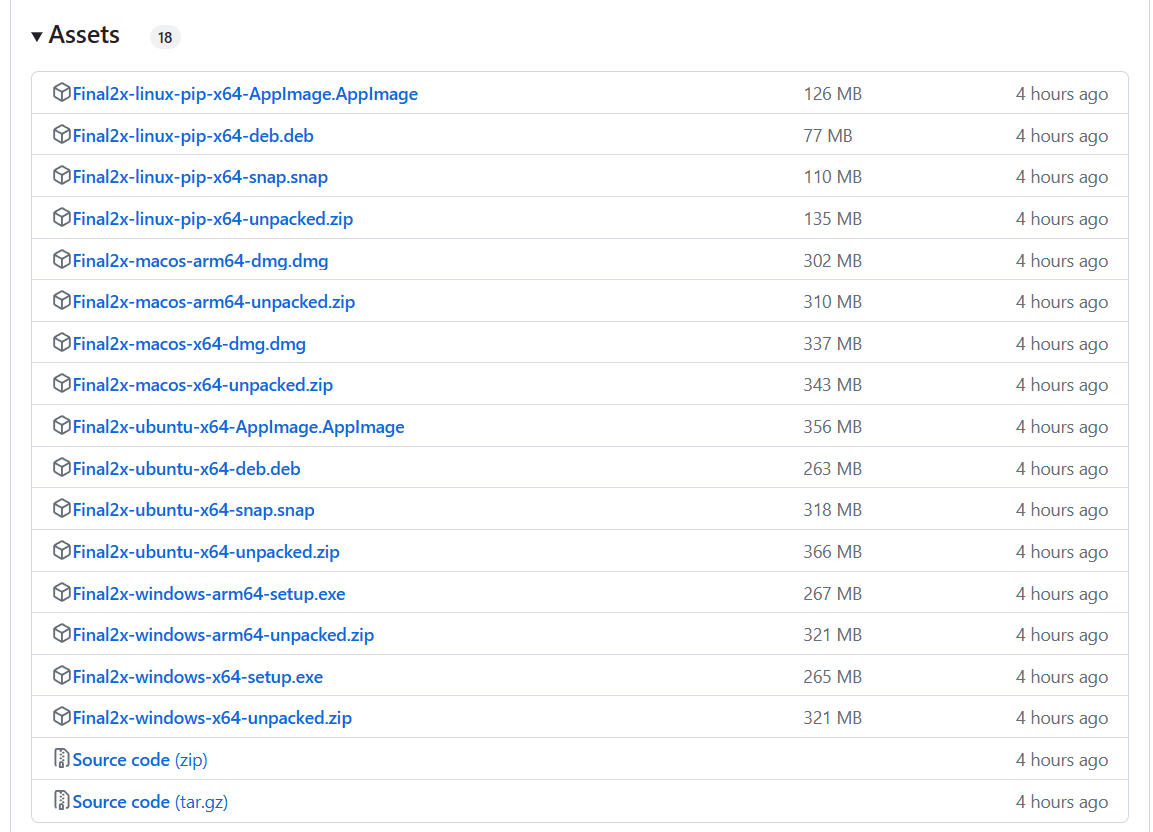Get the Final2x-macos-x64-unpacked.zip file
The image size is (1153, 832).
point(202,385)
